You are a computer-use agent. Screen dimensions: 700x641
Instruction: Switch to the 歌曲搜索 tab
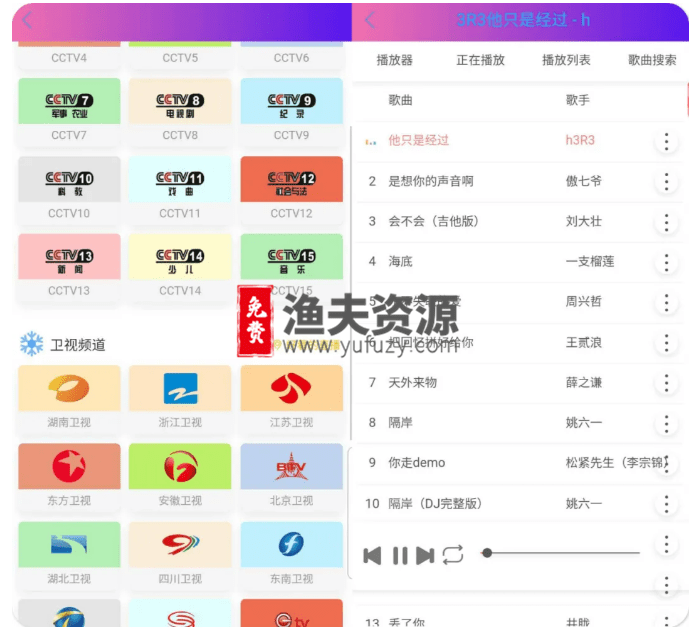click(x=652, y=60)
